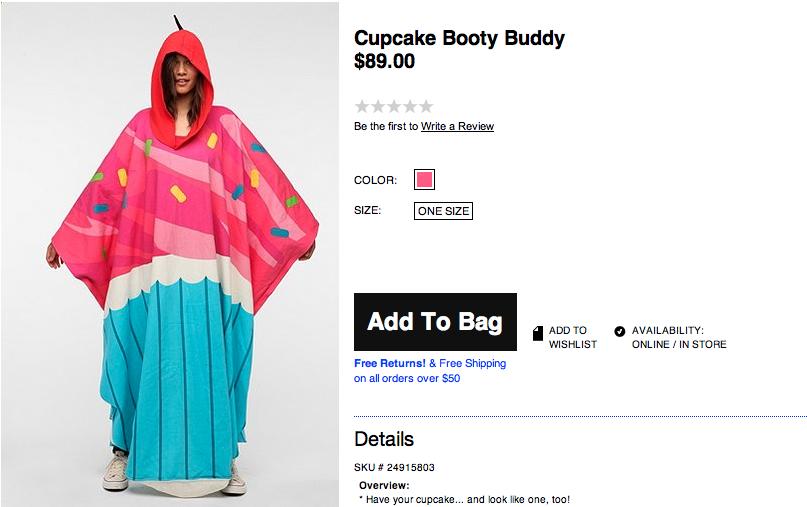The height and width of the screenshot is (507, 807).
Task: Click the SKU # 24915803 text
Action: (394, 467)
